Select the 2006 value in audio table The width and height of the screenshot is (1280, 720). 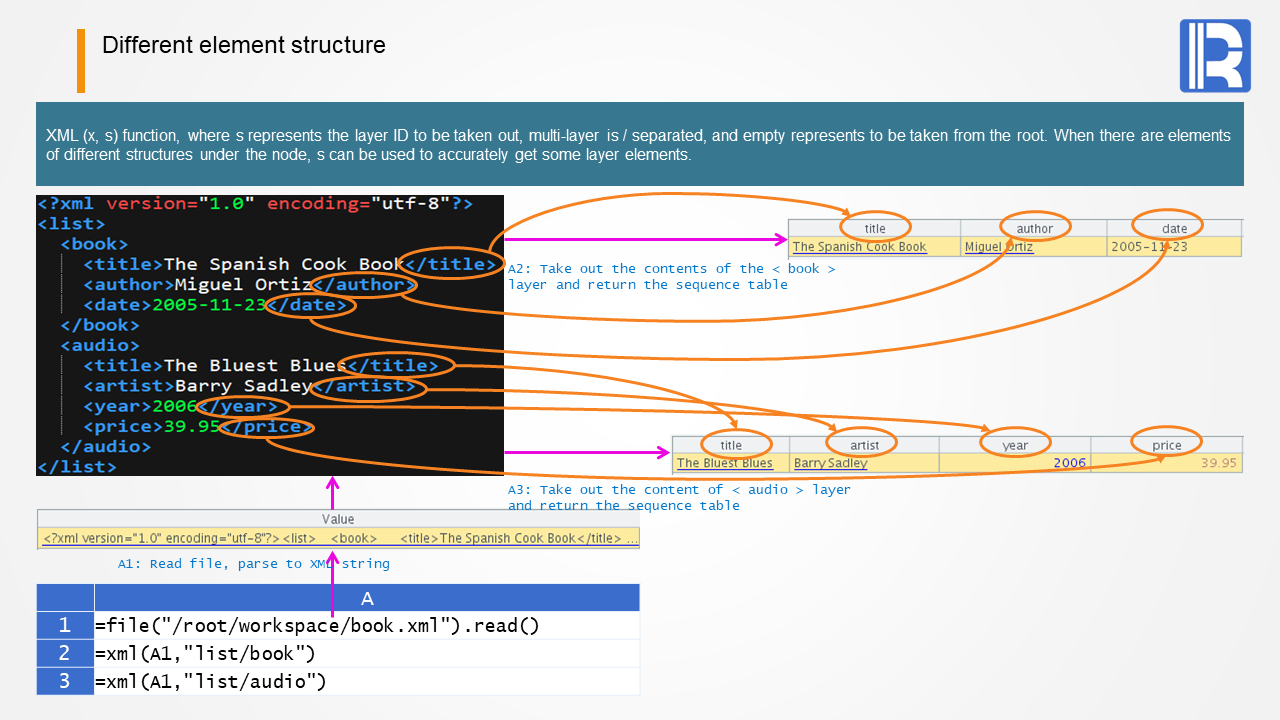coord(1015,463)
